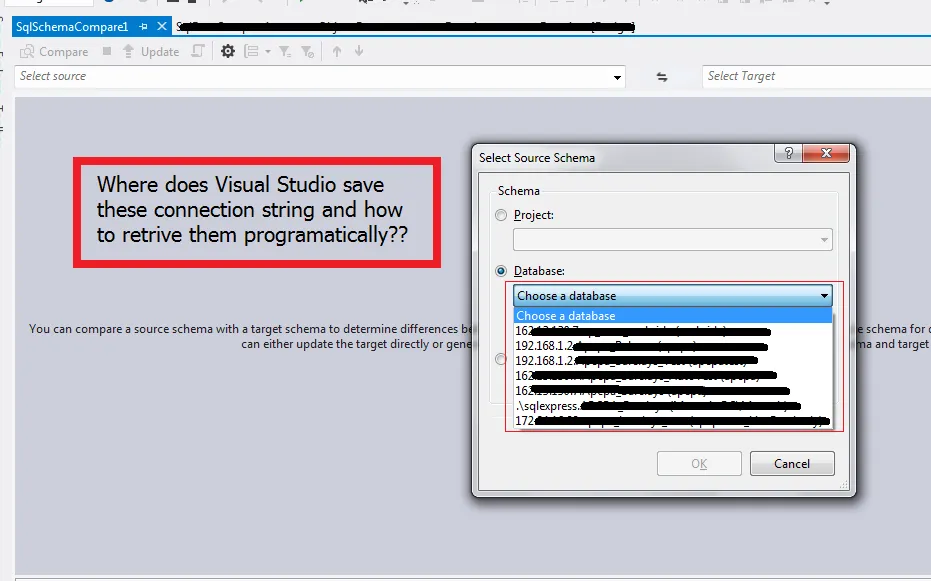The height and width of the screenshot is (581, 931).
Task: Open the disabled Project combo box
Action: 673,240
